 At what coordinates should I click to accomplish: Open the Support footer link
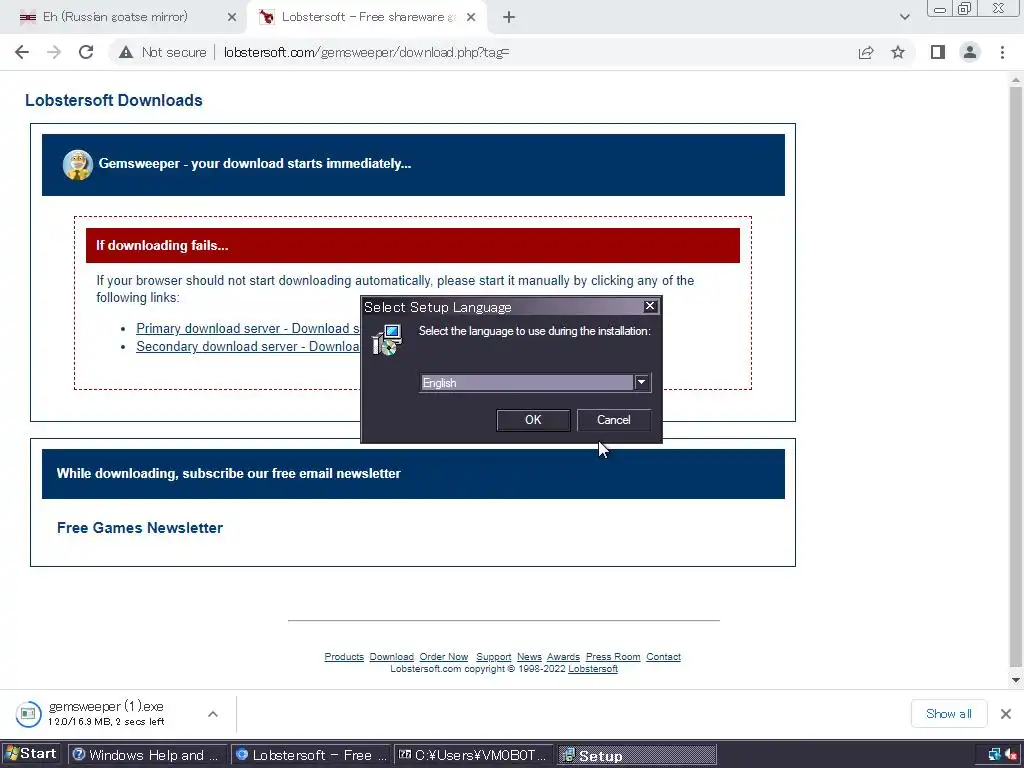(494, 657)
